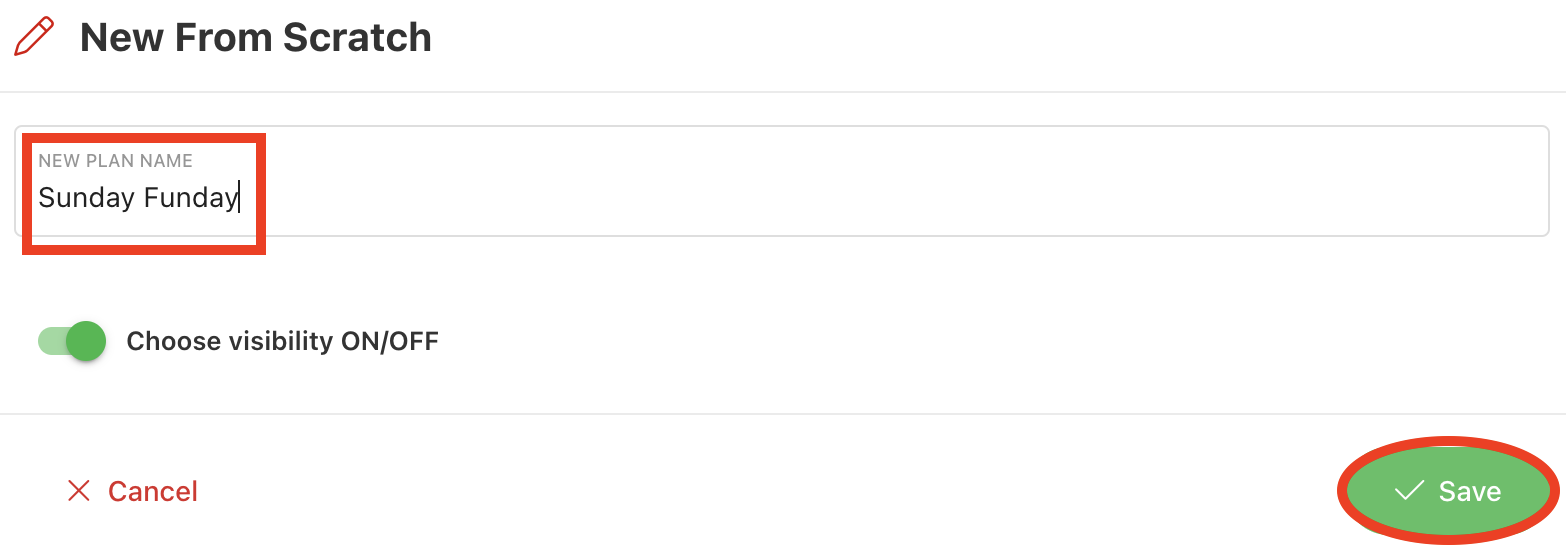1566x548 pixels.
Task: Click the green knob of visibility toggle
Action: coord(86,341)
